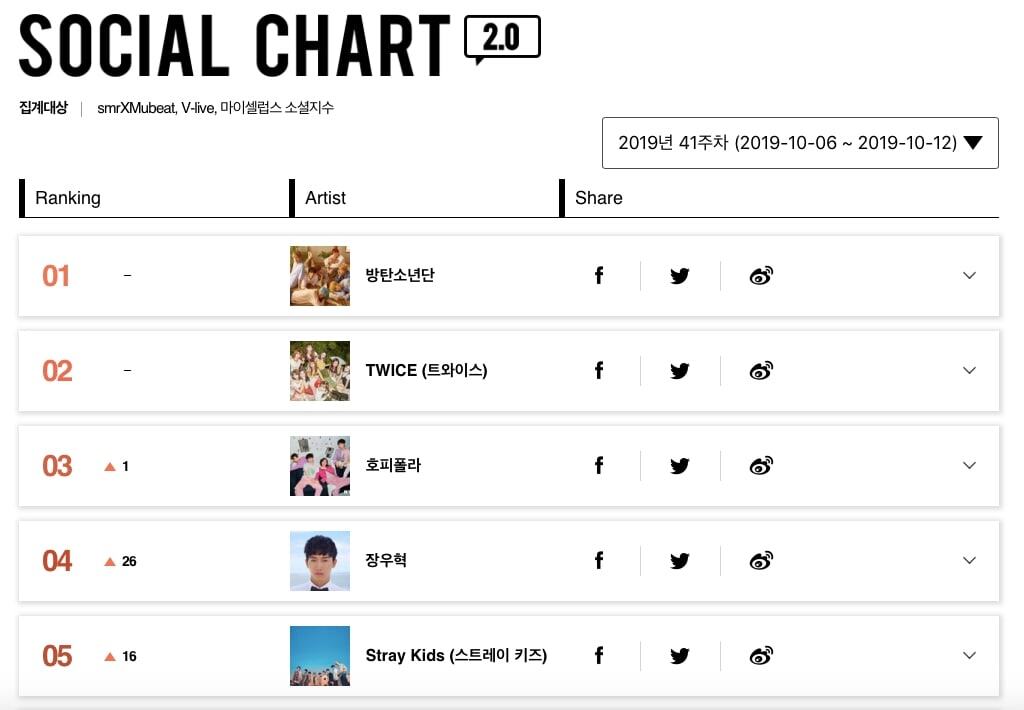Expand the 호피폴라 row chevron
The height and width of the screenshot is (710, 1024).
[x=968, y=466]
